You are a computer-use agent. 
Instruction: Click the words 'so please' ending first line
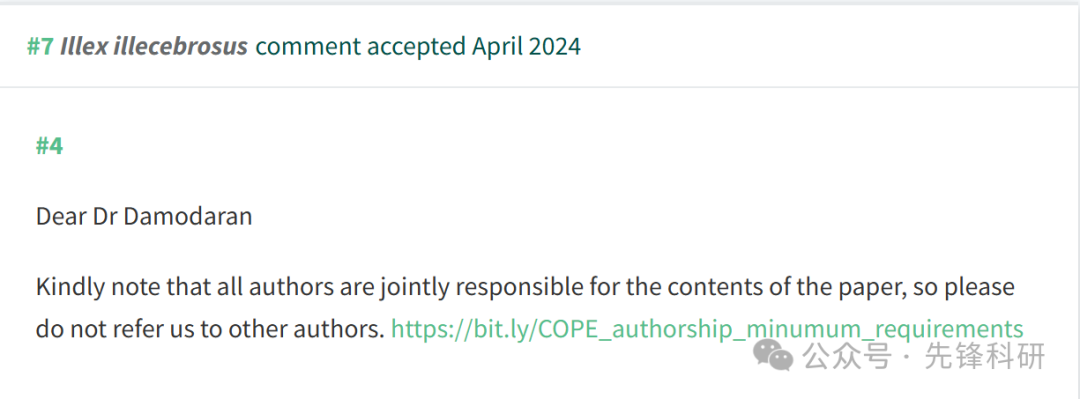pos(966,287)
